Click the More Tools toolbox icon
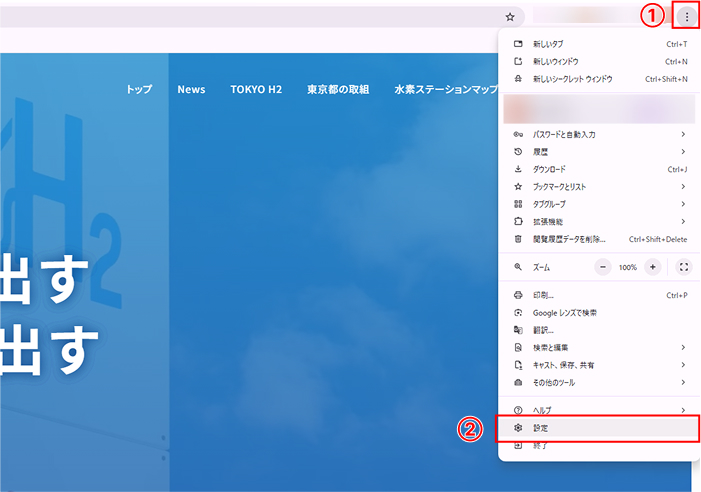701x492 pixels. pos(518,382)
